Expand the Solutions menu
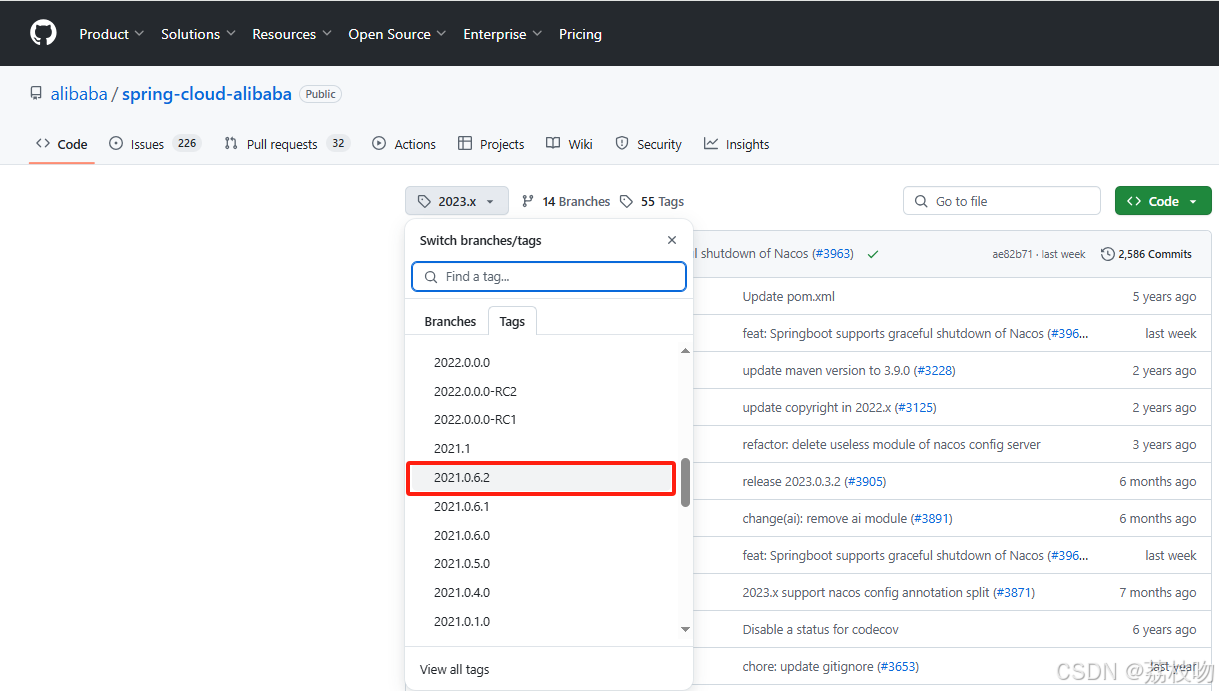Screen dimensions: 1219x691 198,34
